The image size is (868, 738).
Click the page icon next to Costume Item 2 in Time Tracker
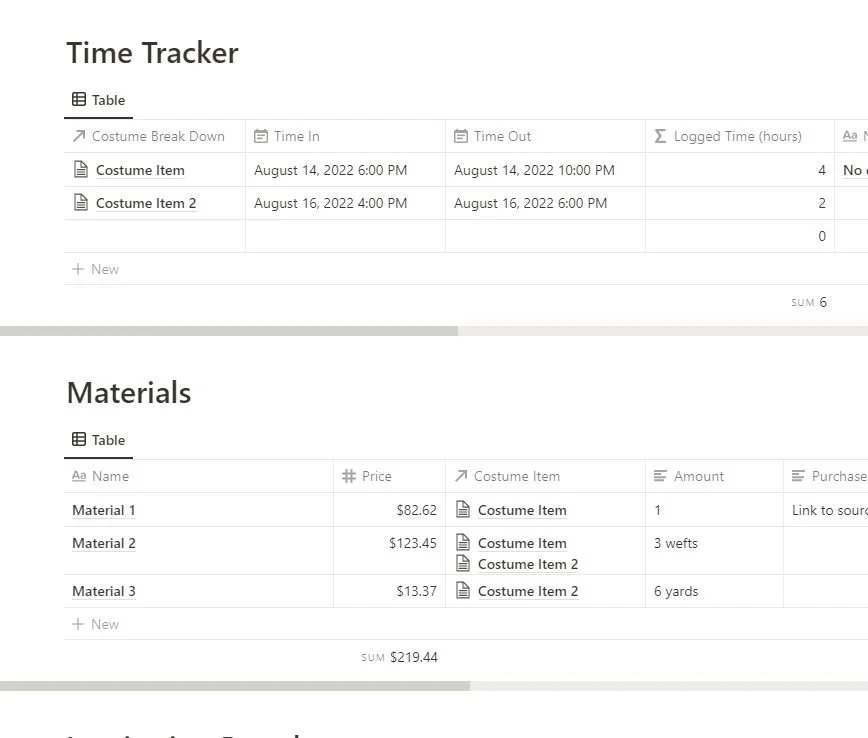pos(81,203)
